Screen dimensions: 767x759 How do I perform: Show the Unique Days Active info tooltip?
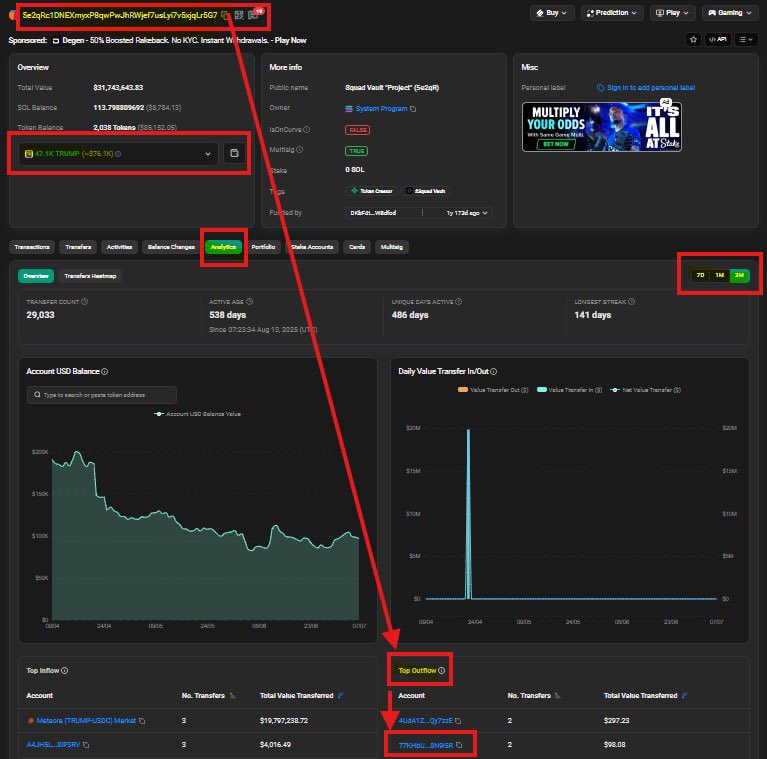pos(459,302)
